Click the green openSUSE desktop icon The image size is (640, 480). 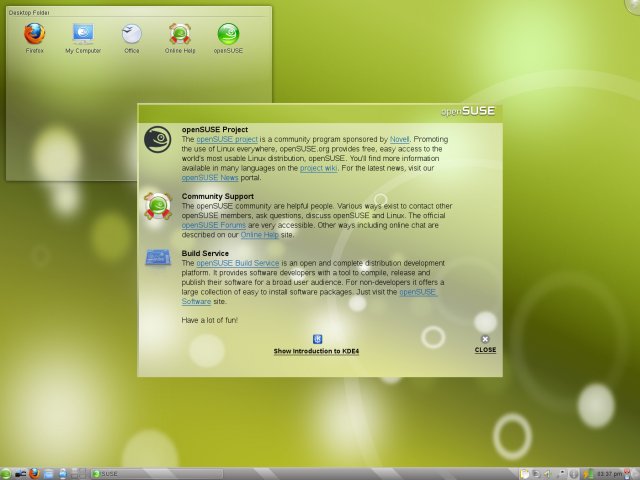228,33
